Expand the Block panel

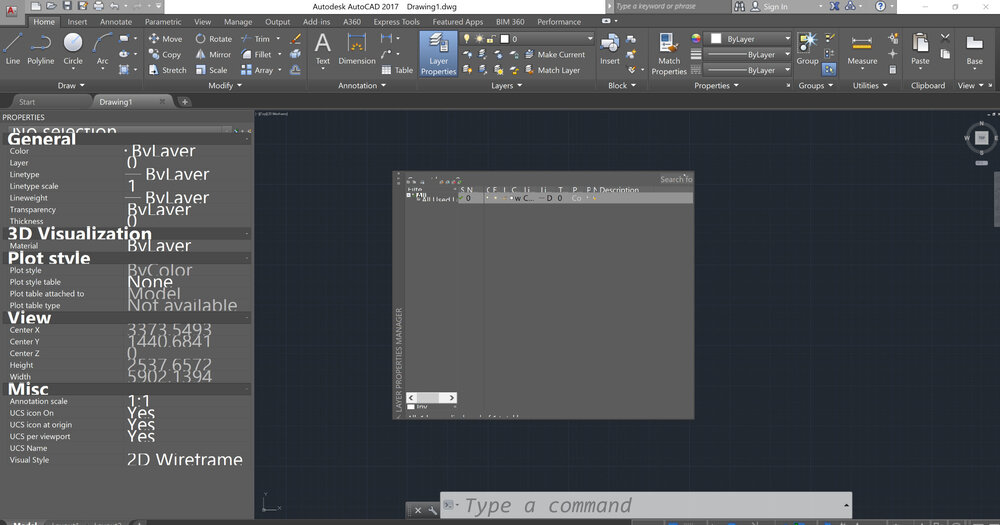pyautogui.click(x=622, y=85)
